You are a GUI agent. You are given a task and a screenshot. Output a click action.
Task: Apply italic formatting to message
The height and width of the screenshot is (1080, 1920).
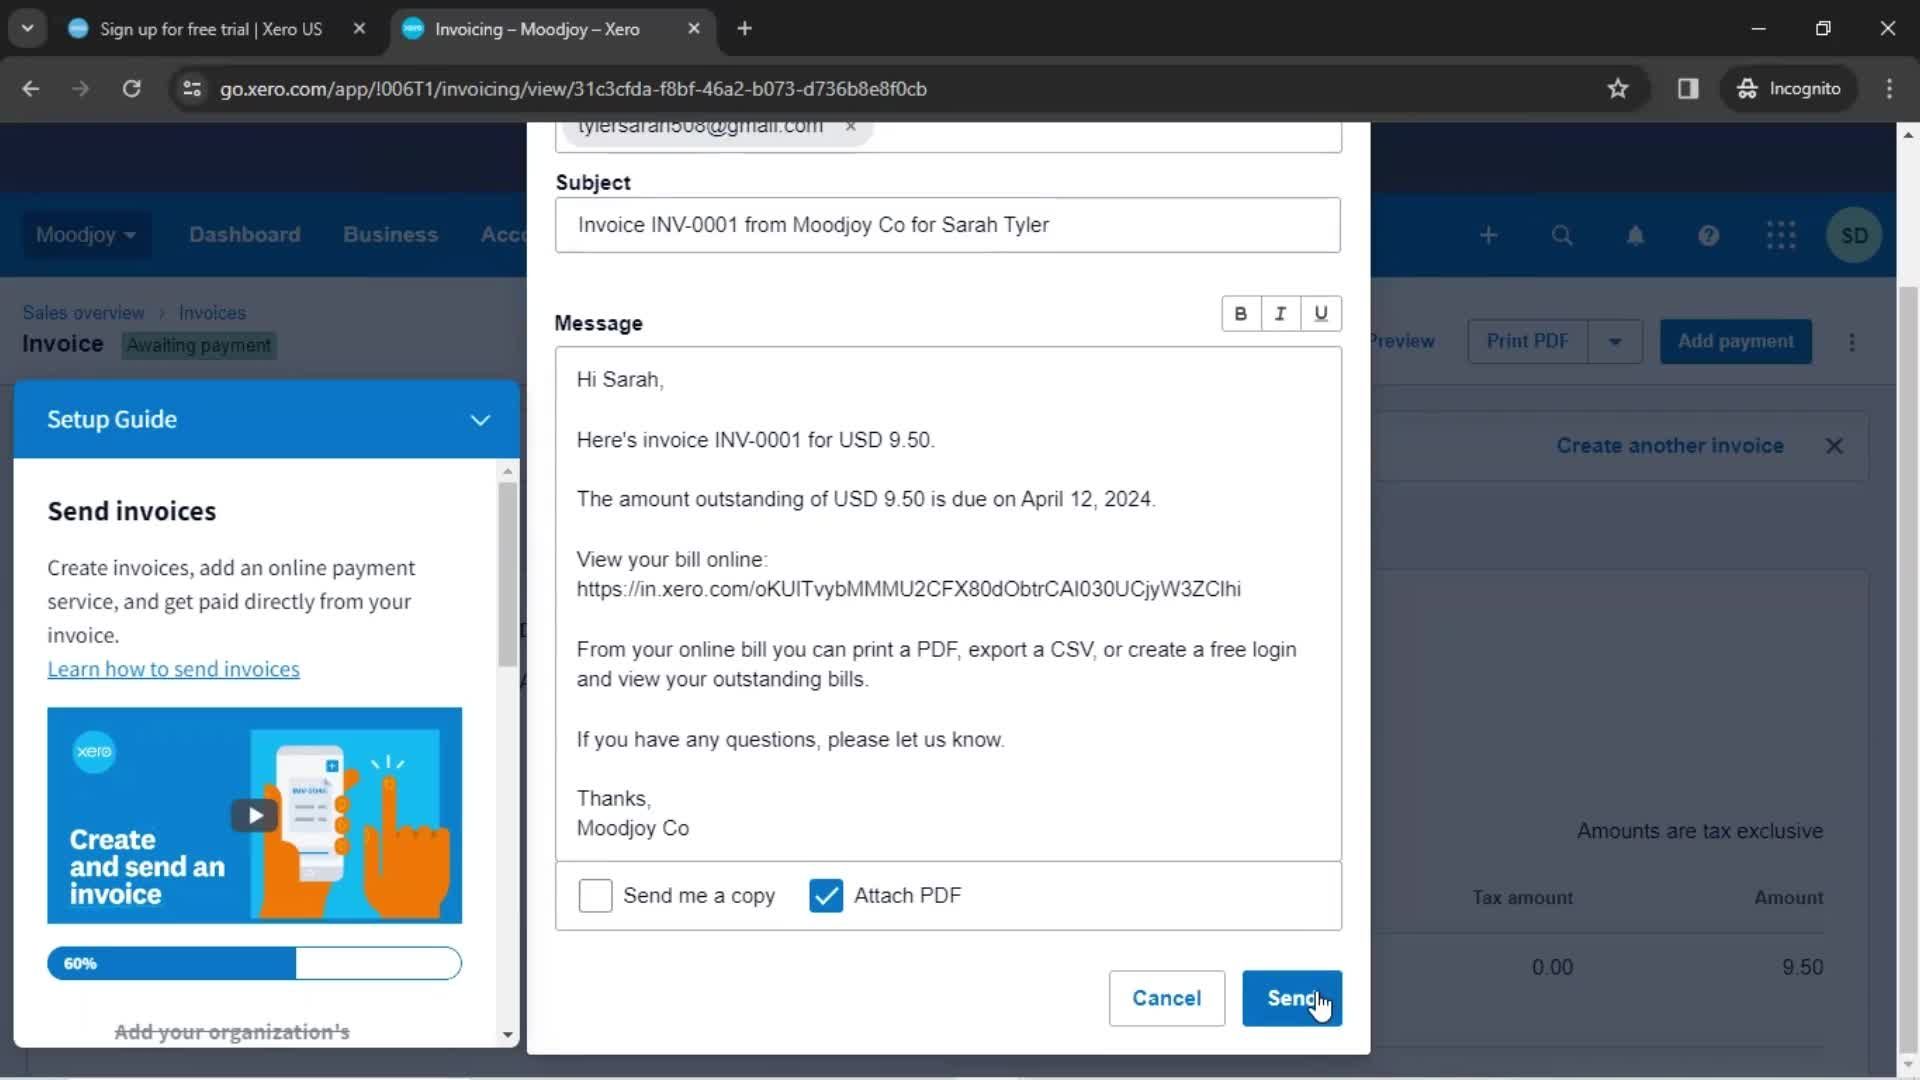coord(1280,314)
